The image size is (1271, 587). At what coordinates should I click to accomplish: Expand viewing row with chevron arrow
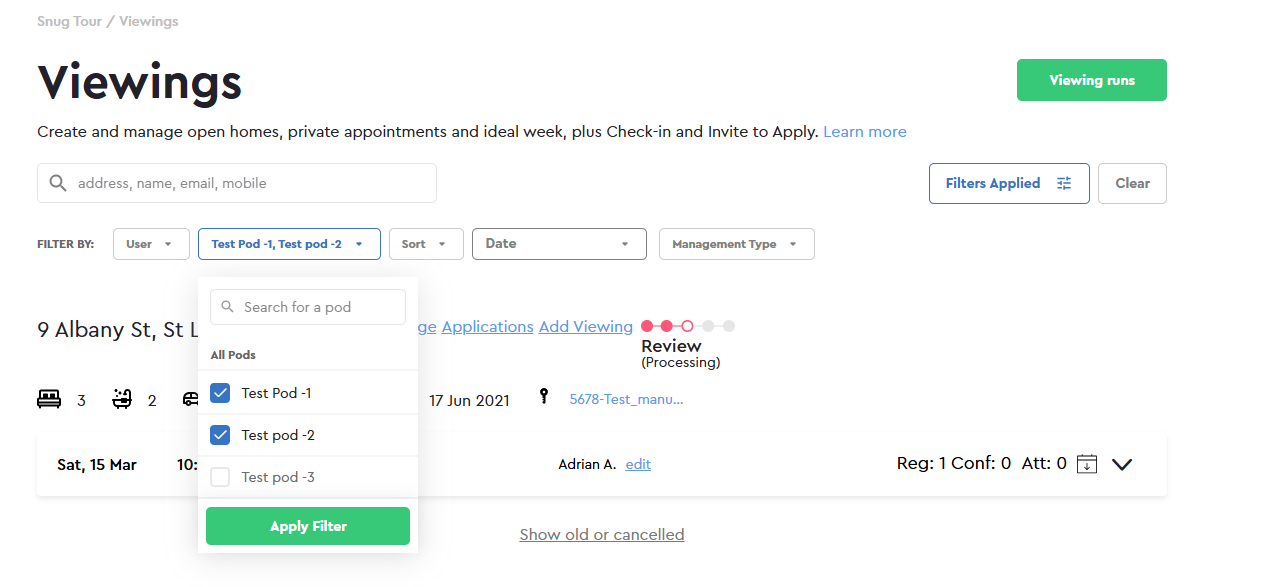click(1122, 464)
